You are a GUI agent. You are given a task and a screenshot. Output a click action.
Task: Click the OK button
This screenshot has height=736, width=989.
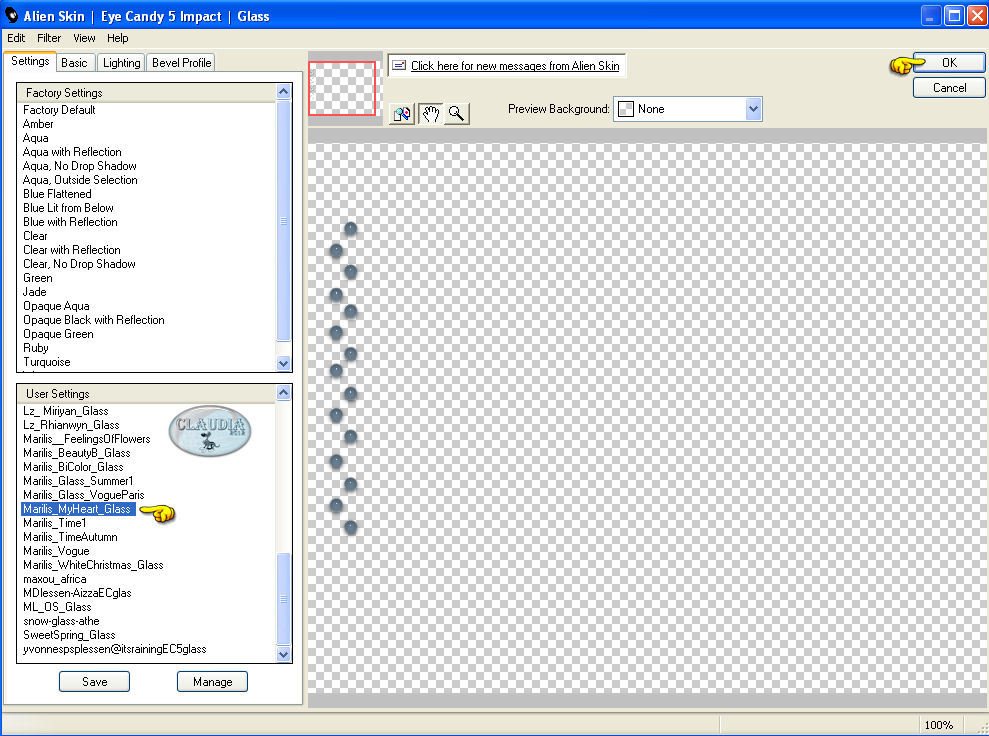pyautogui.click(x=949, y=62)
